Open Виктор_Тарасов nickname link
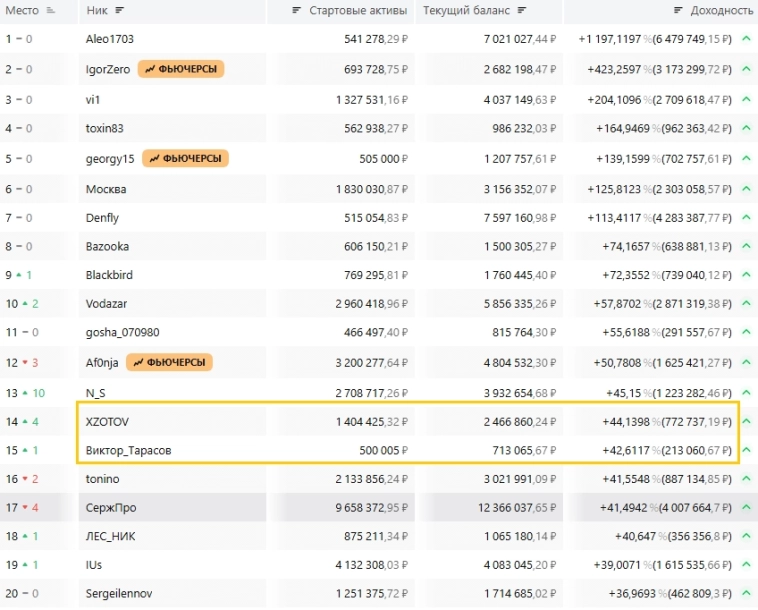This screenshot has height=610, width=758. click(129, 451)
